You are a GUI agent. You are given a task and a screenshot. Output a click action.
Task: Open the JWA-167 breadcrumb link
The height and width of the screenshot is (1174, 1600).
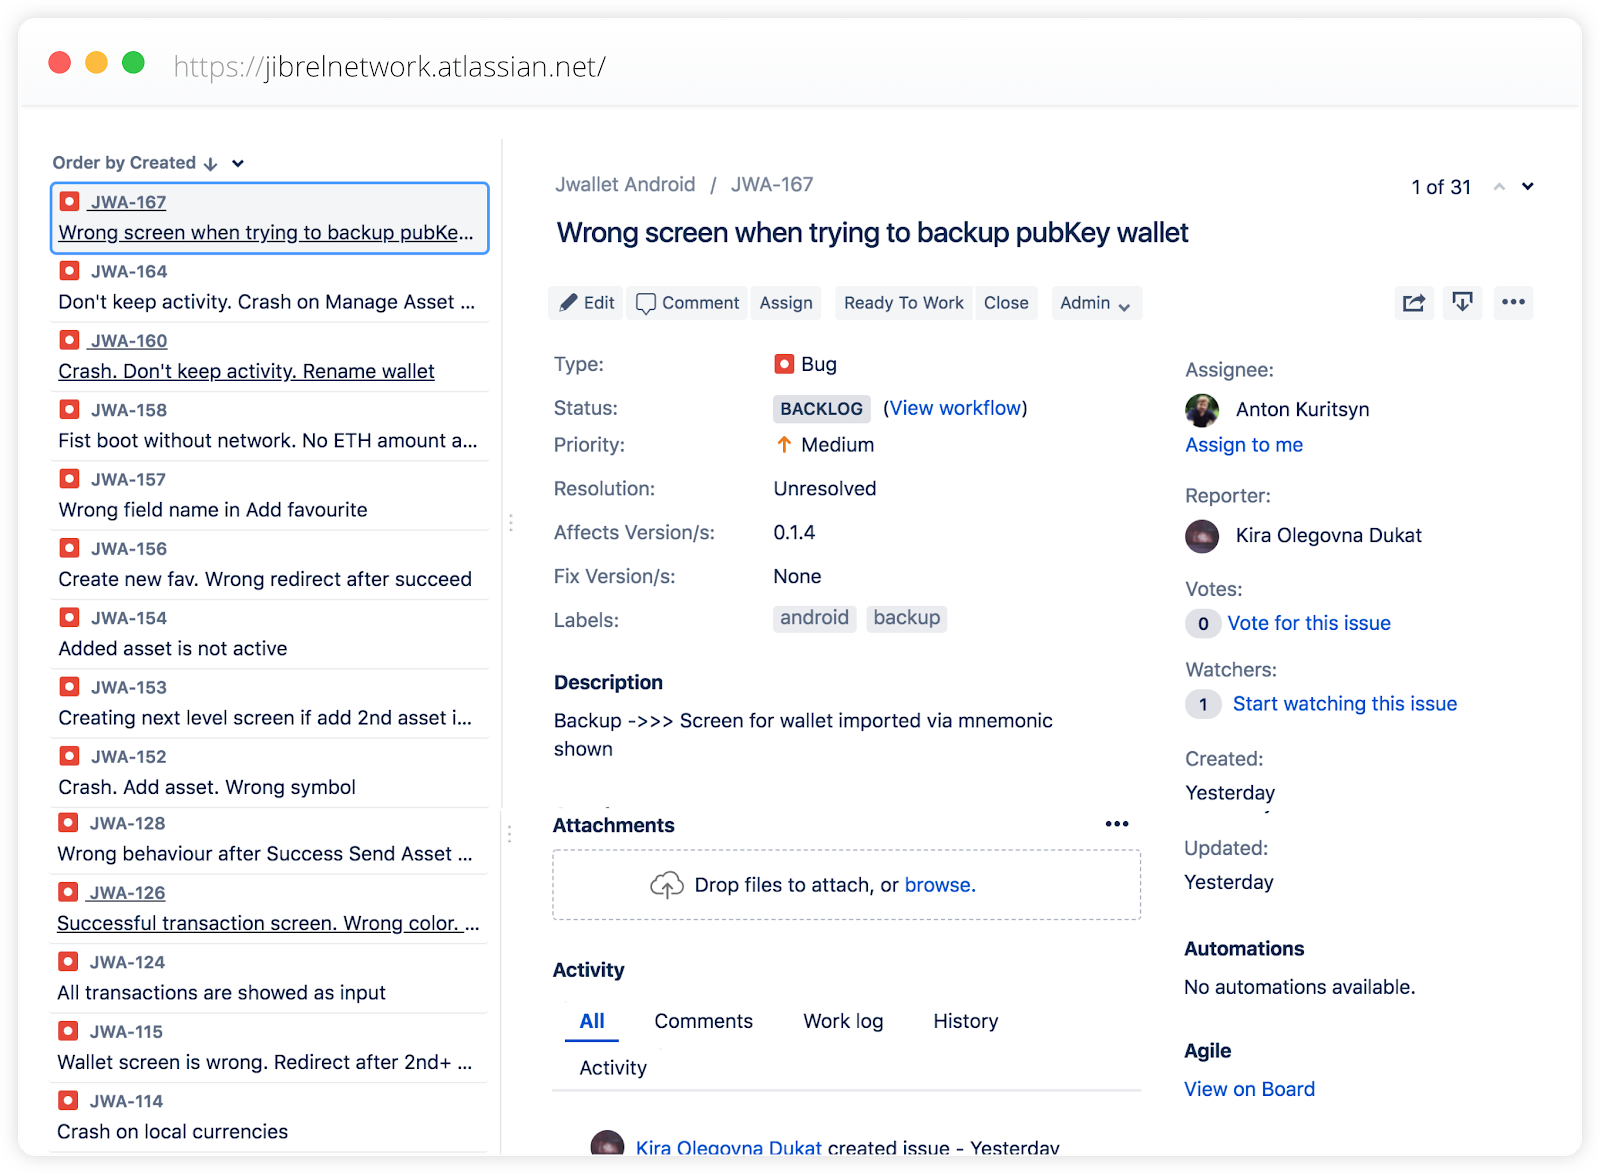click(772, 184)
